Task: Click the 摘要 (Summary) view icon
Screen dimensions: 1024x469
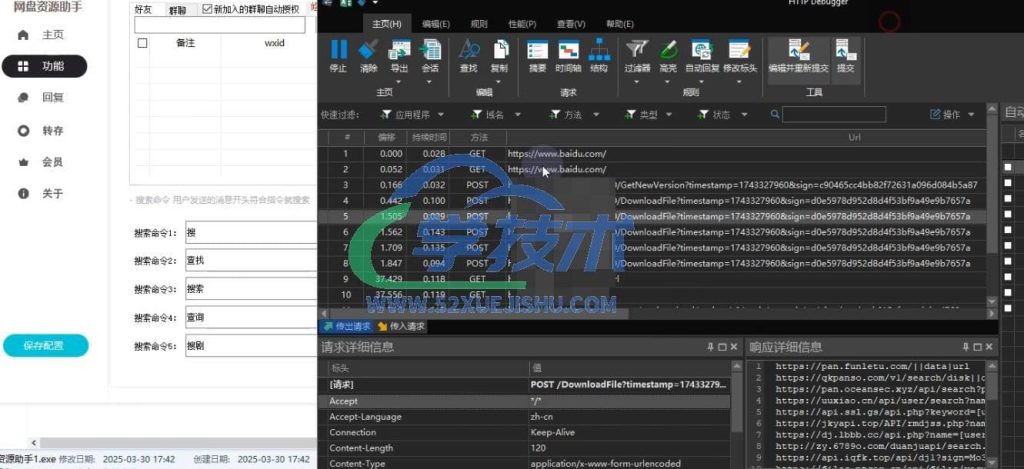Action: coord(537,54)
